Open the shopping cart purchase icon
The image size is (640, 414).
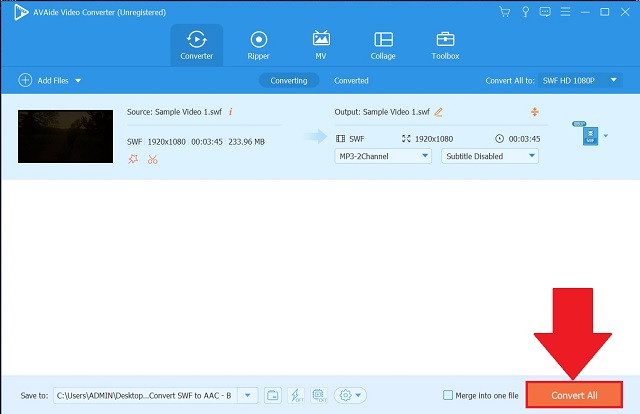point(504,12)
